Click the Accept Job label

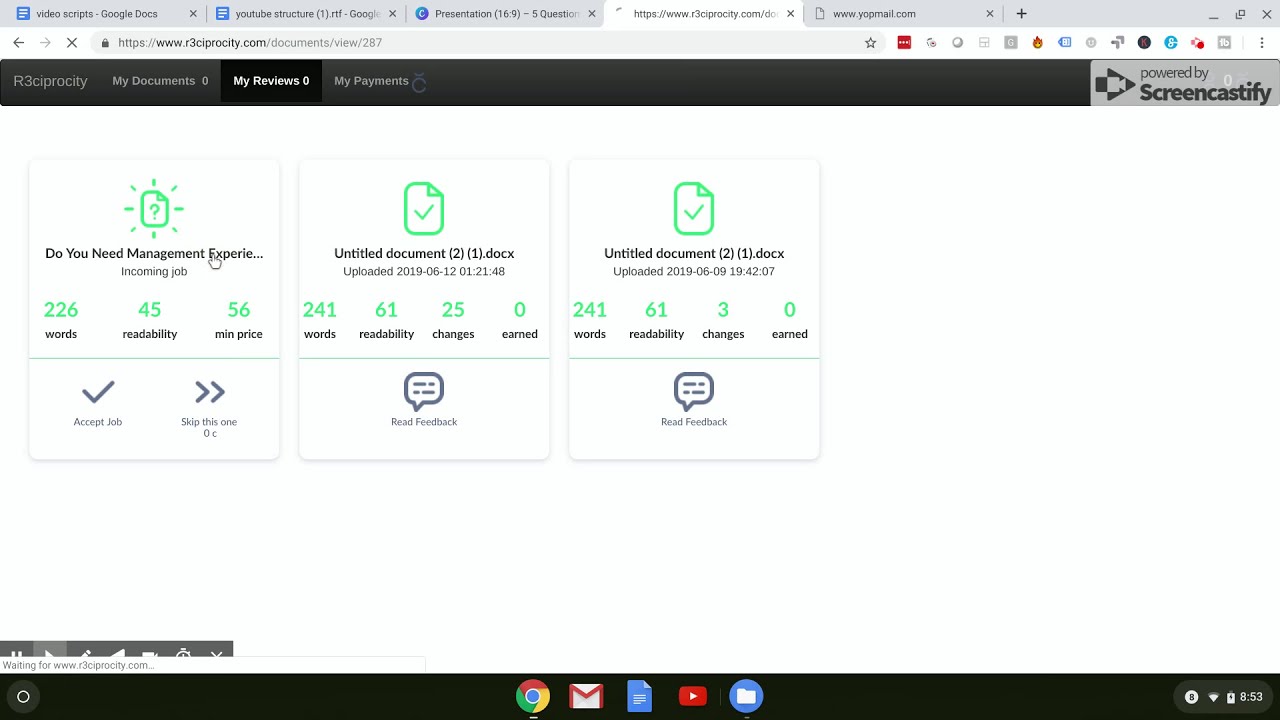98,422
